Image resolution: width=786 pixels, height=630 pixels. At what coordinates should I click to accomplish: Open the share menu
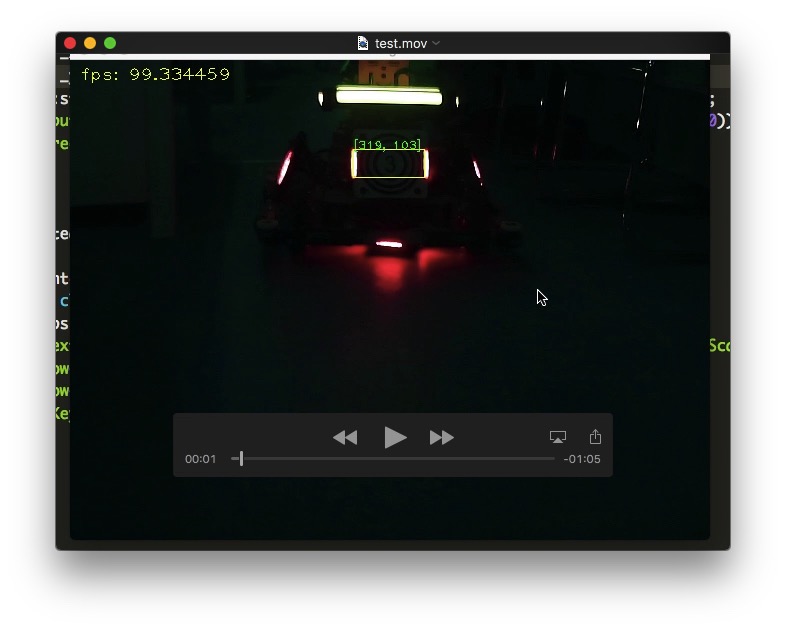coord(595,437)
